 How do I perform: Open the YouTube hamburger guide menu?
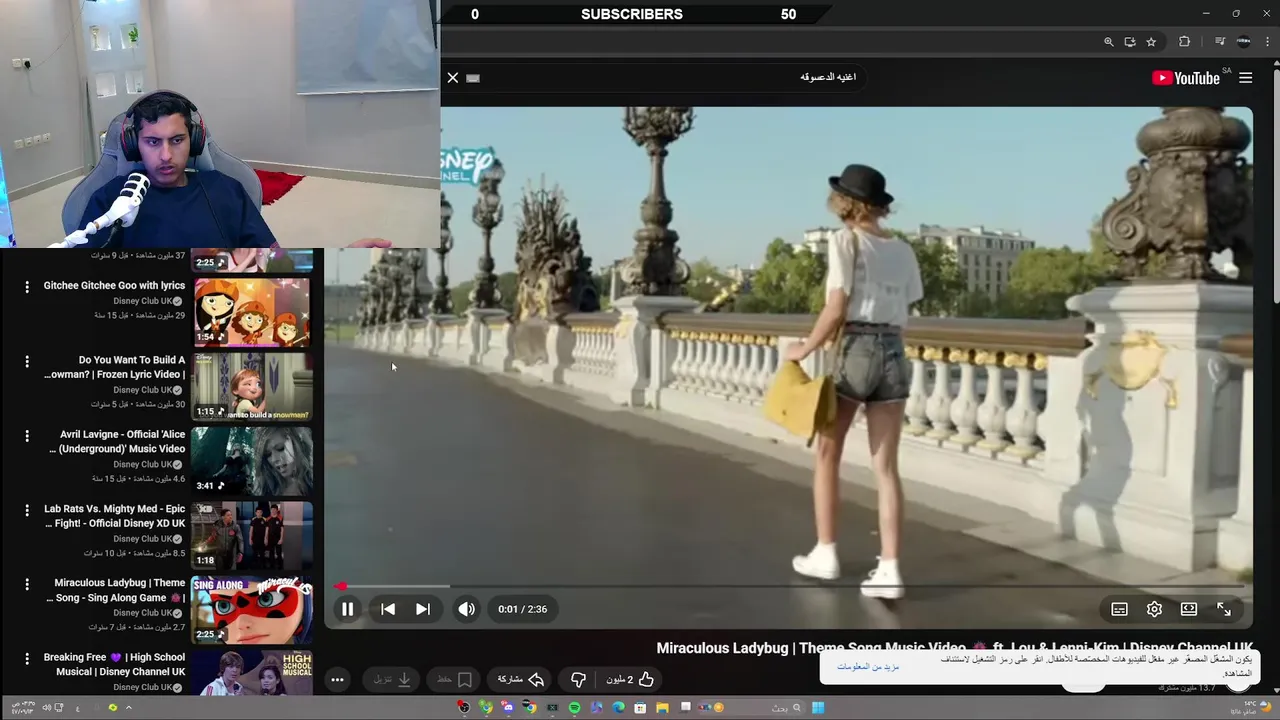click(x=1246, y=78)
